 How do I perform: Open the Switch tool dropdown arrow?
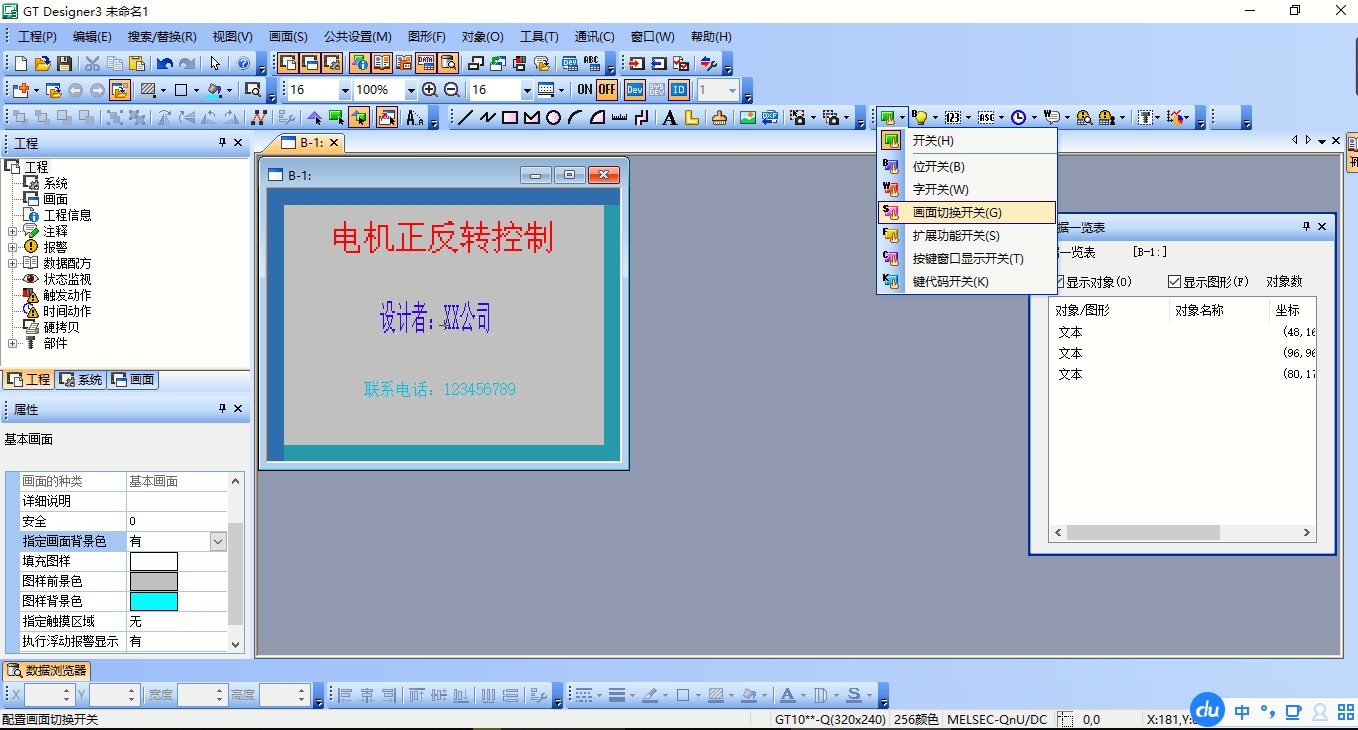point(902,118)
